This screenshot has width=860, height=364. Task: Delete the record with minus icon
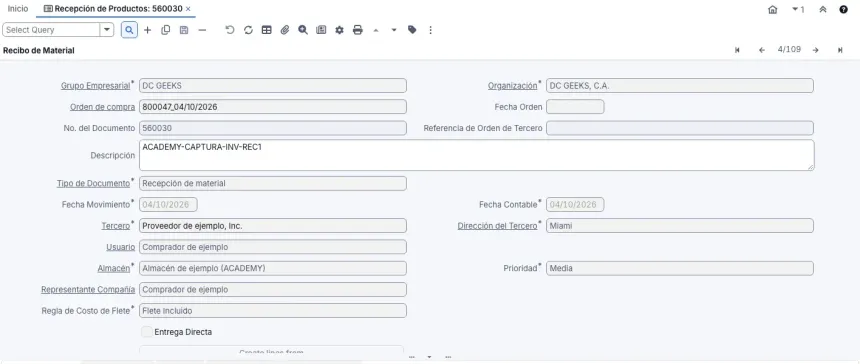[x=202, y=30]
